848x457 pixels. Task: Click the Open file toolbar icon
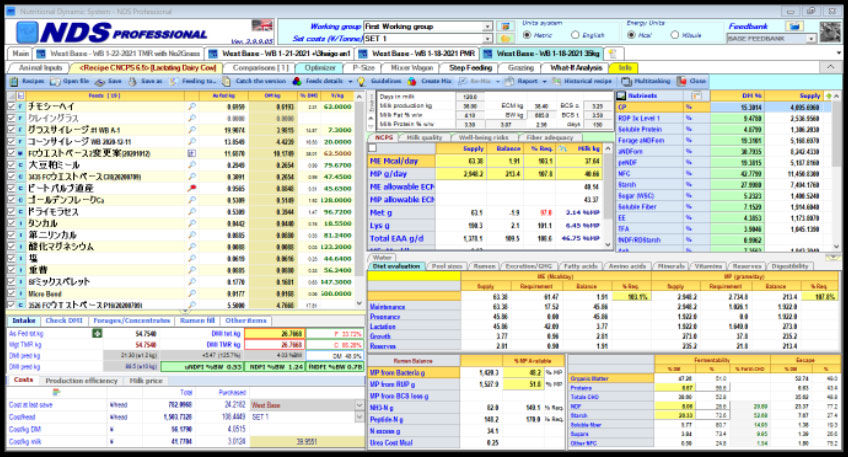click(55, 81)
